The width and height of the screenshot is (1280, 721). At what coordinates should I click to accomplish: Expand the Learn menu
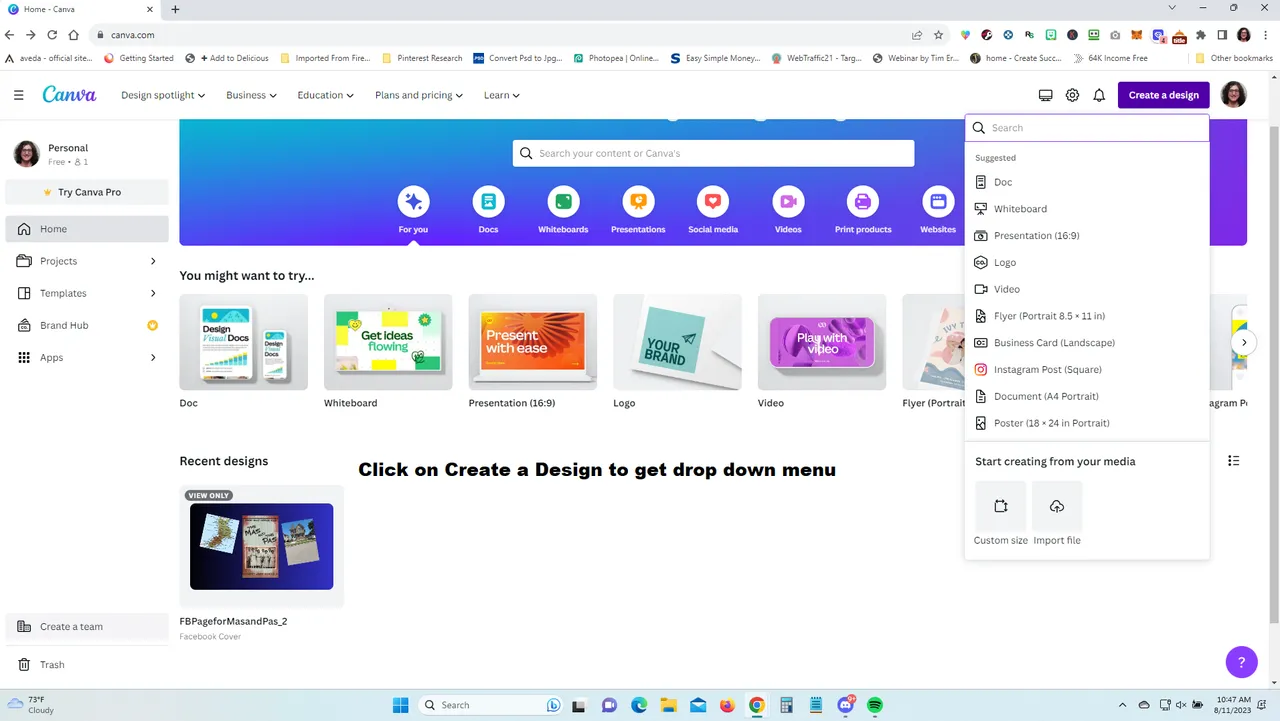[502, 95]
